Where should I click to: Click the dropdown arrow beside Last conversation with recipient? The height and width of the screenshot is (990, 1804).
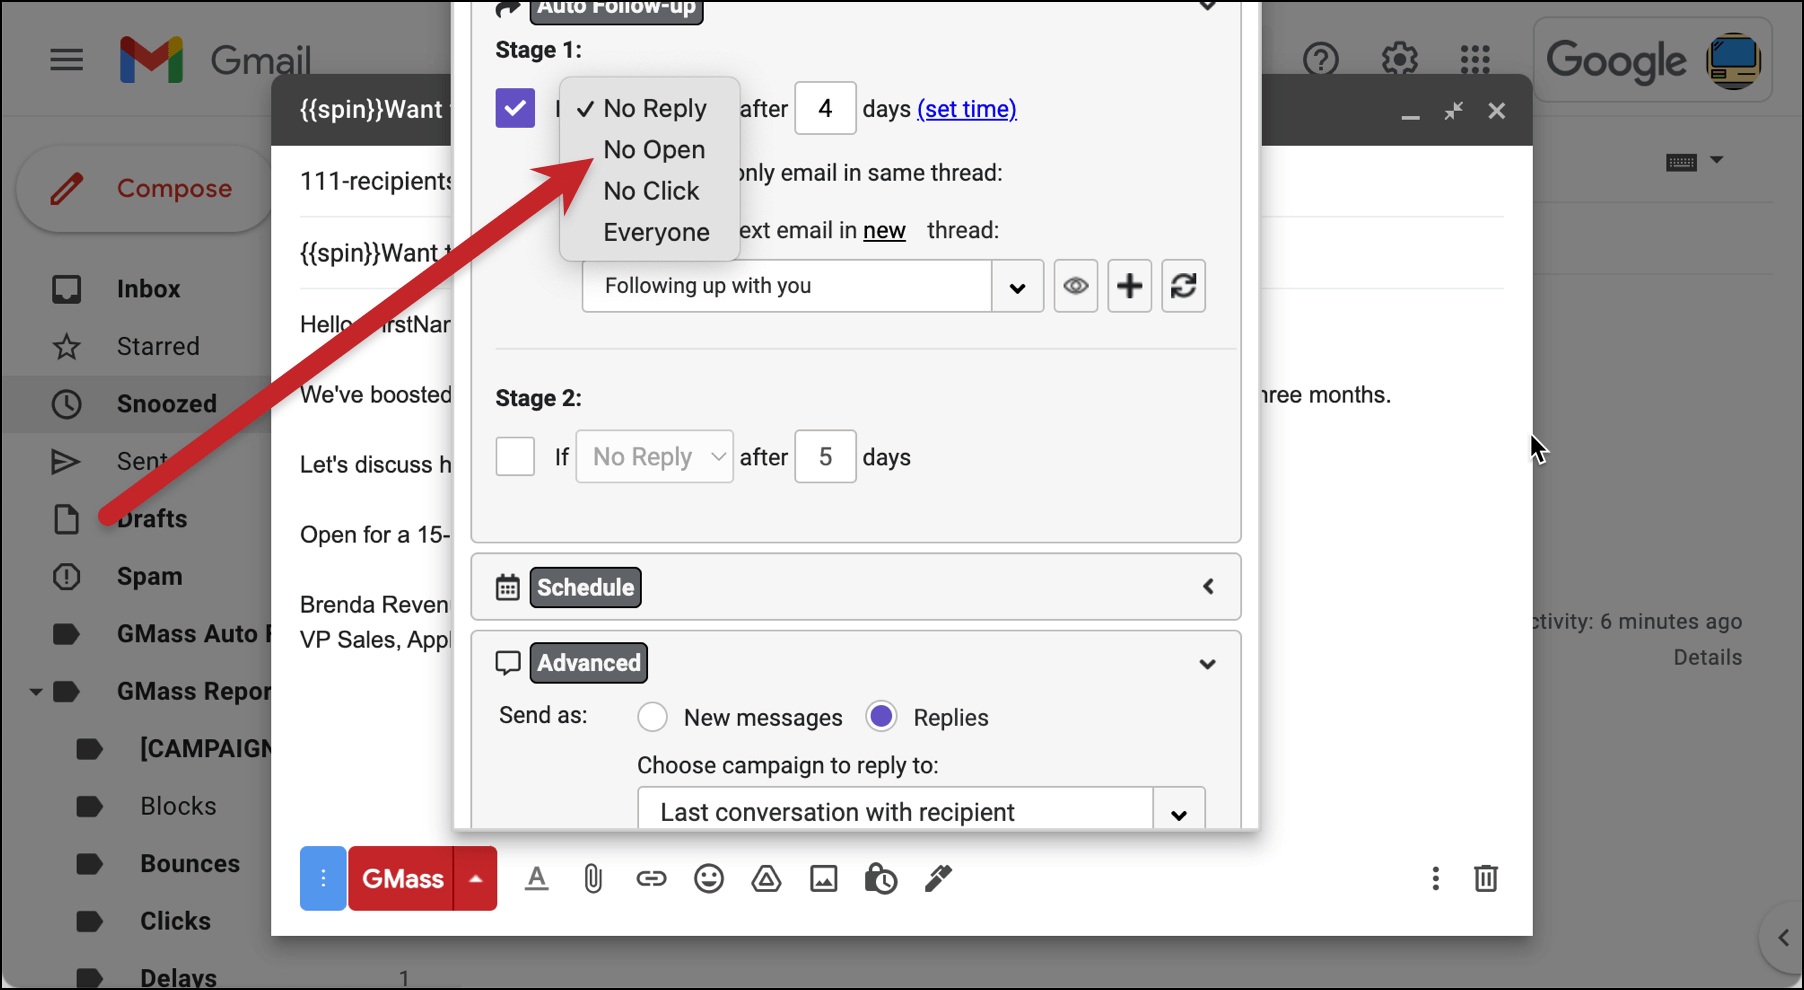click(x=1179, y=813)
